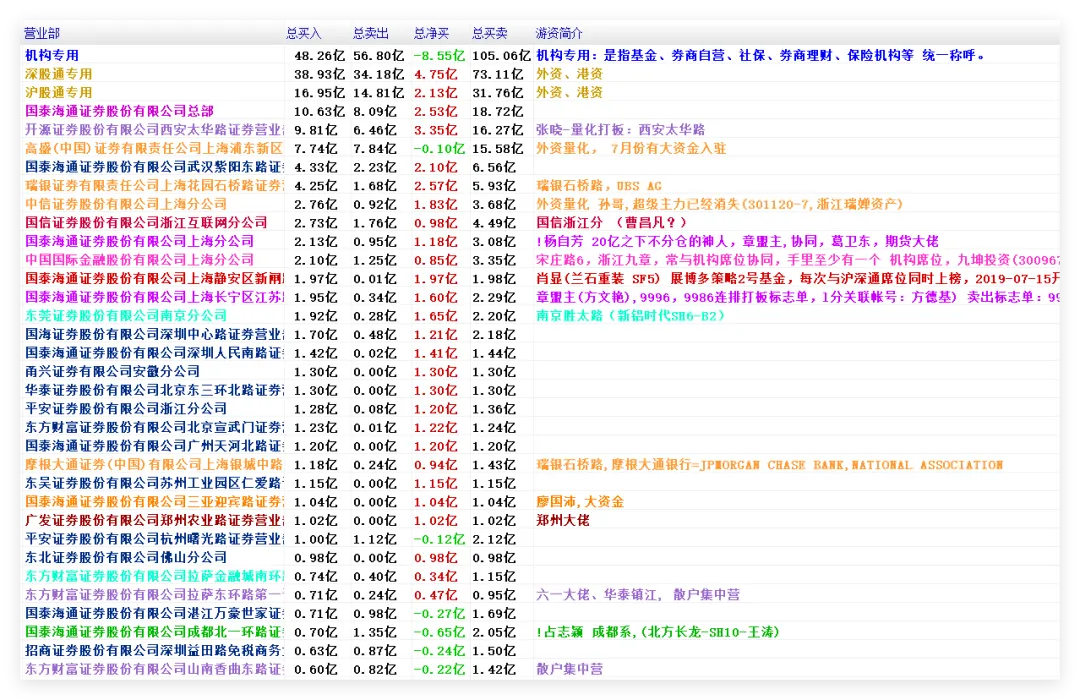
Task: Select 东方财富证券 拉萨金融城南环 branch
Action: tap(154, 576)
